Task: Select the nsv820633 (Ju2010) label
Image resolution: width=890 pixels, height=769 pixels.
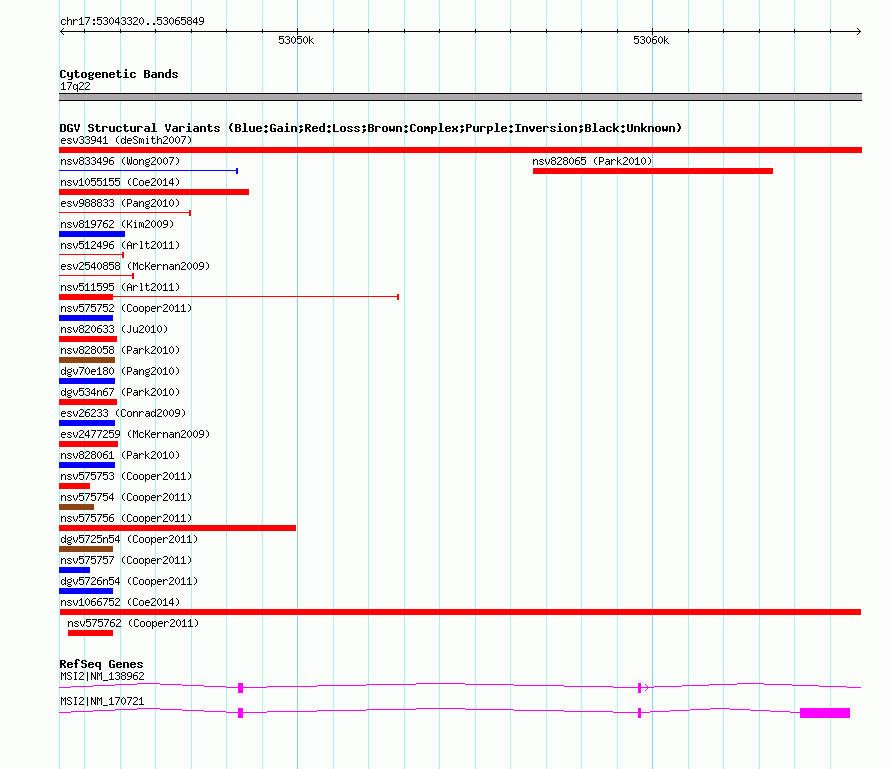Action: 114,329
